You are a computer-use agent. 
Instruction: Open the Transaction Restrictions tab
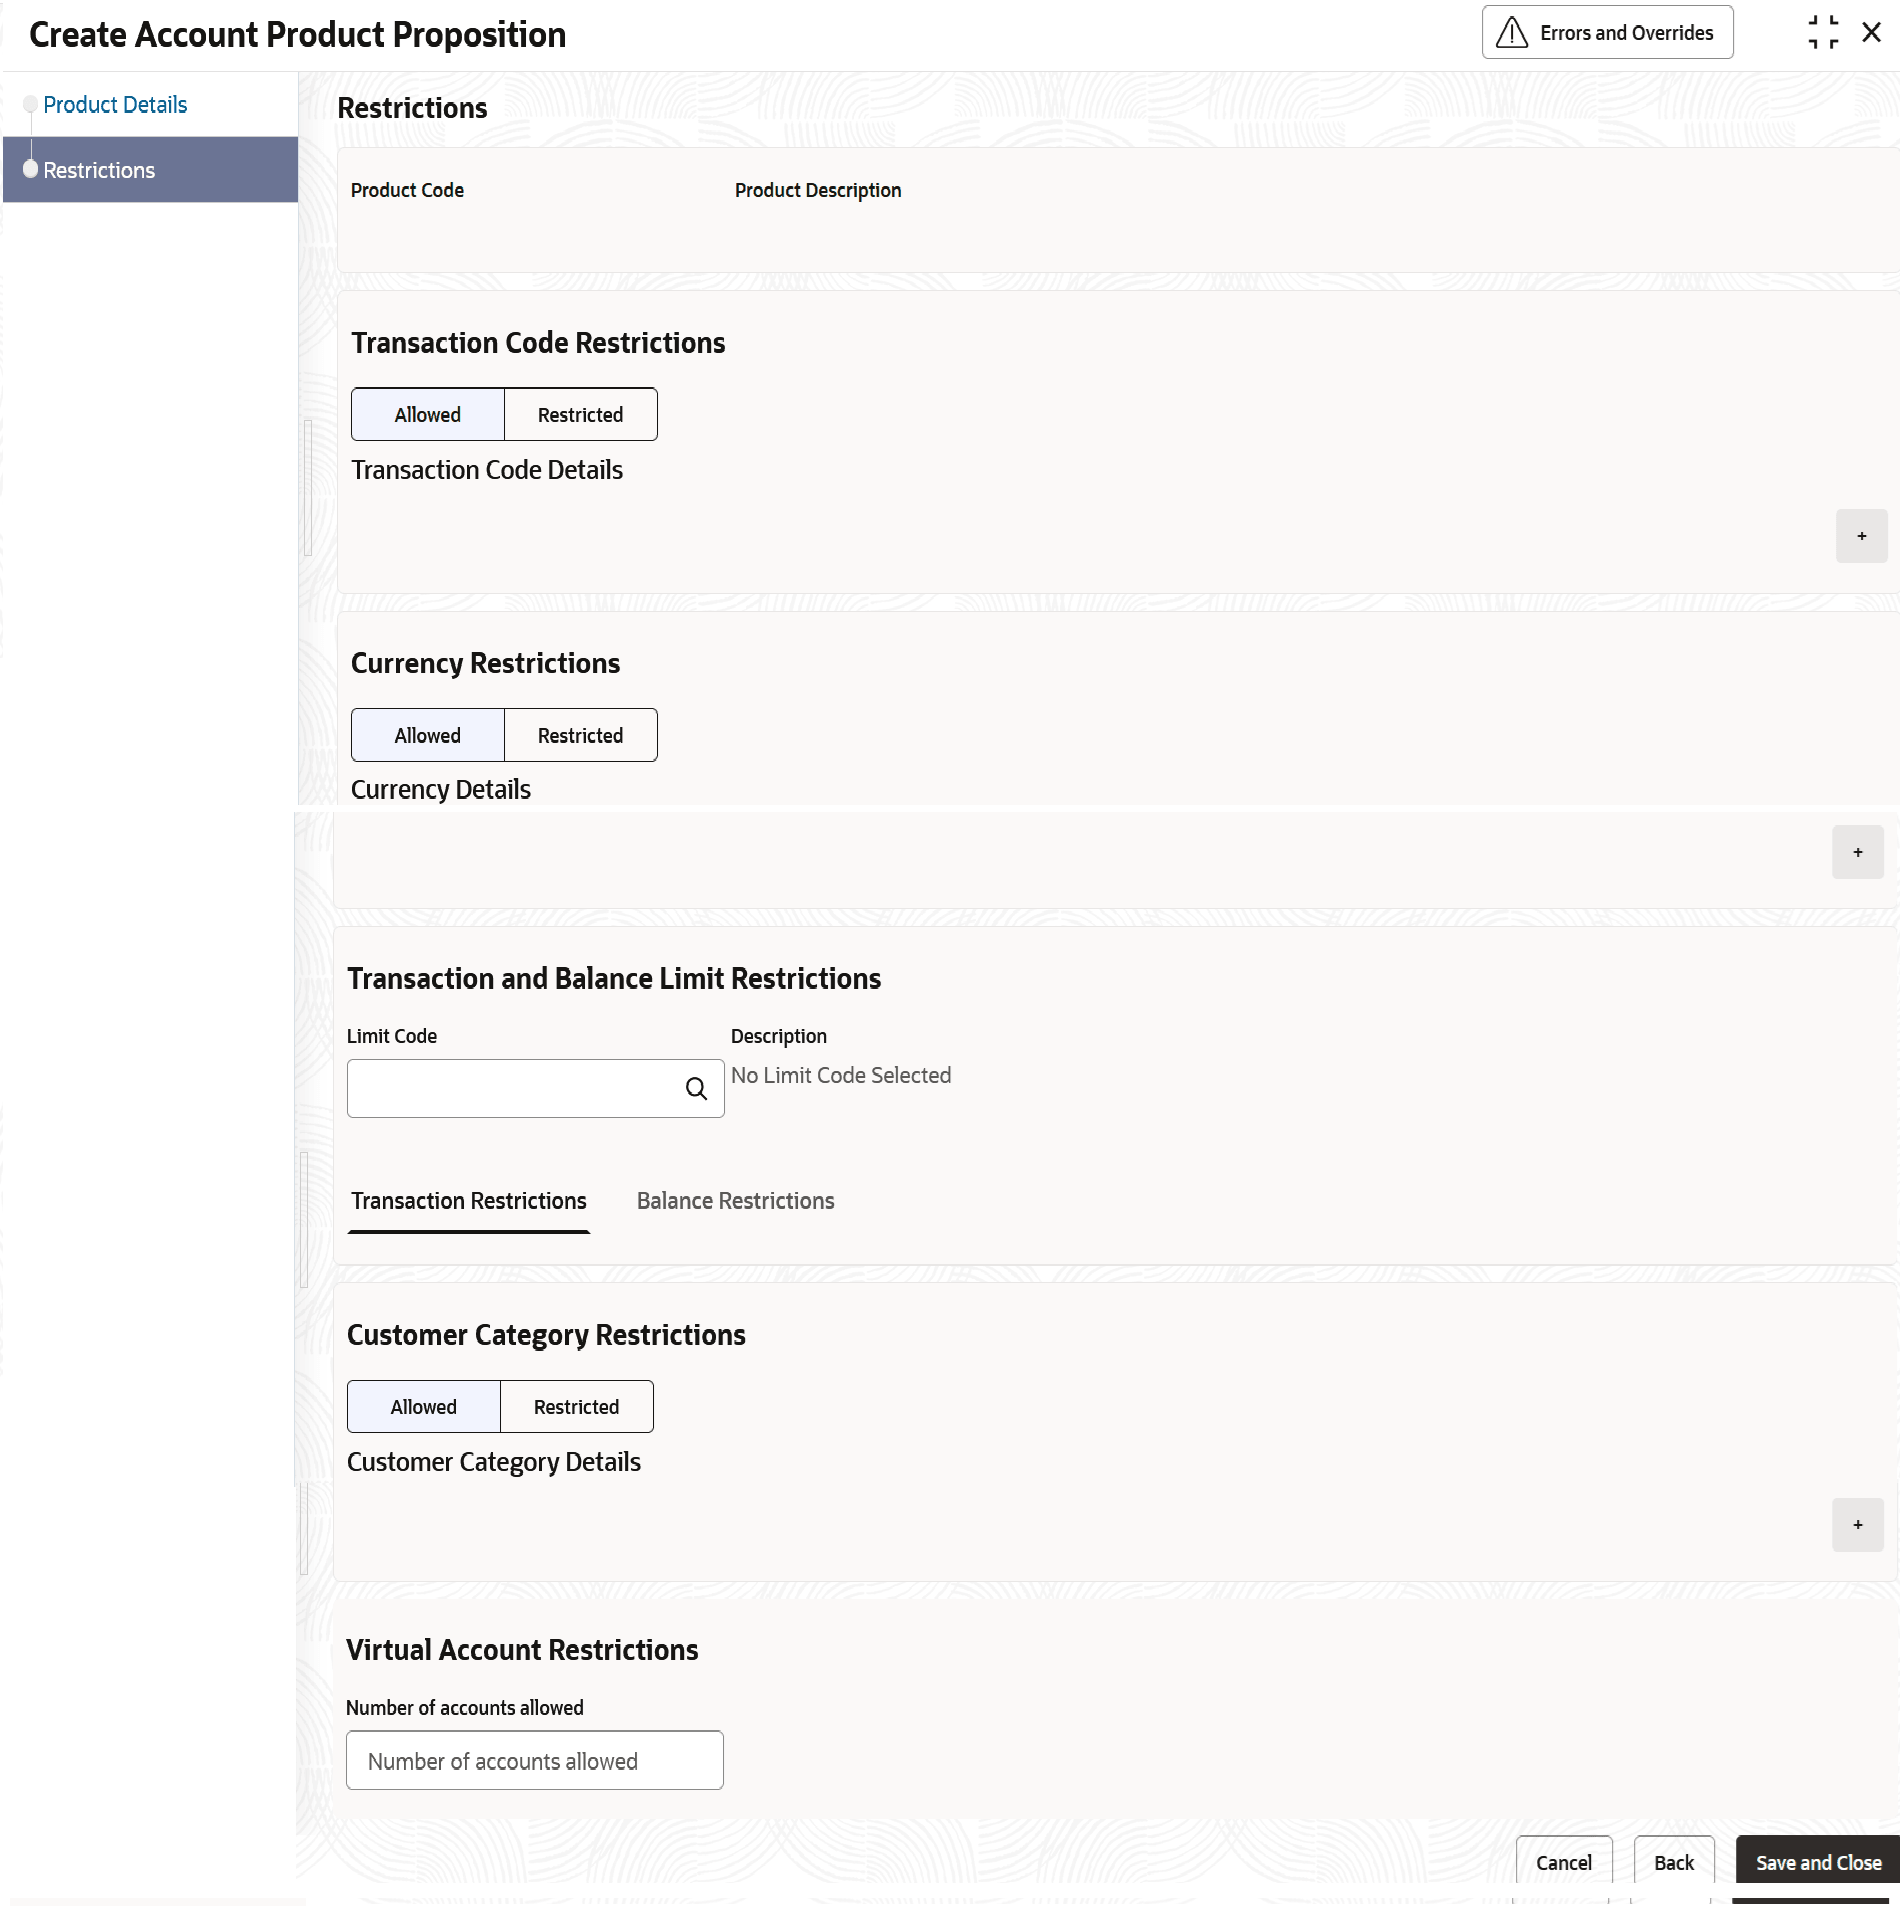(x=469, y=1201)
